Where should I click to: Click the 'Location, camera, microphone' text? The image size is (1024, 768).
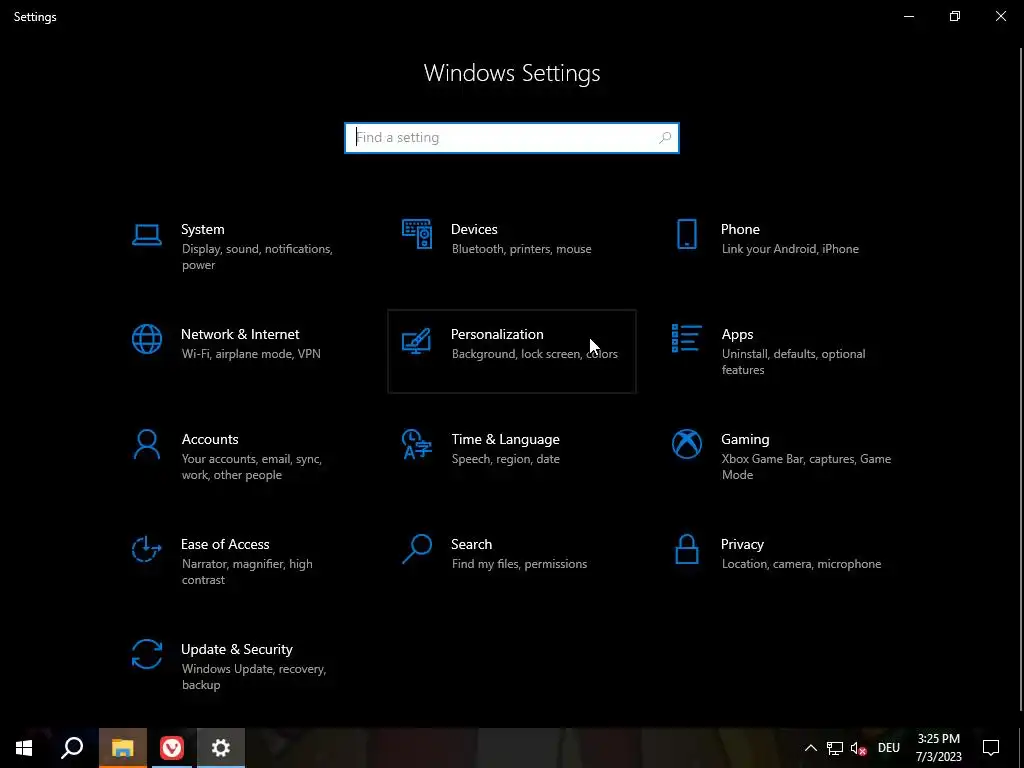point(801,564)
